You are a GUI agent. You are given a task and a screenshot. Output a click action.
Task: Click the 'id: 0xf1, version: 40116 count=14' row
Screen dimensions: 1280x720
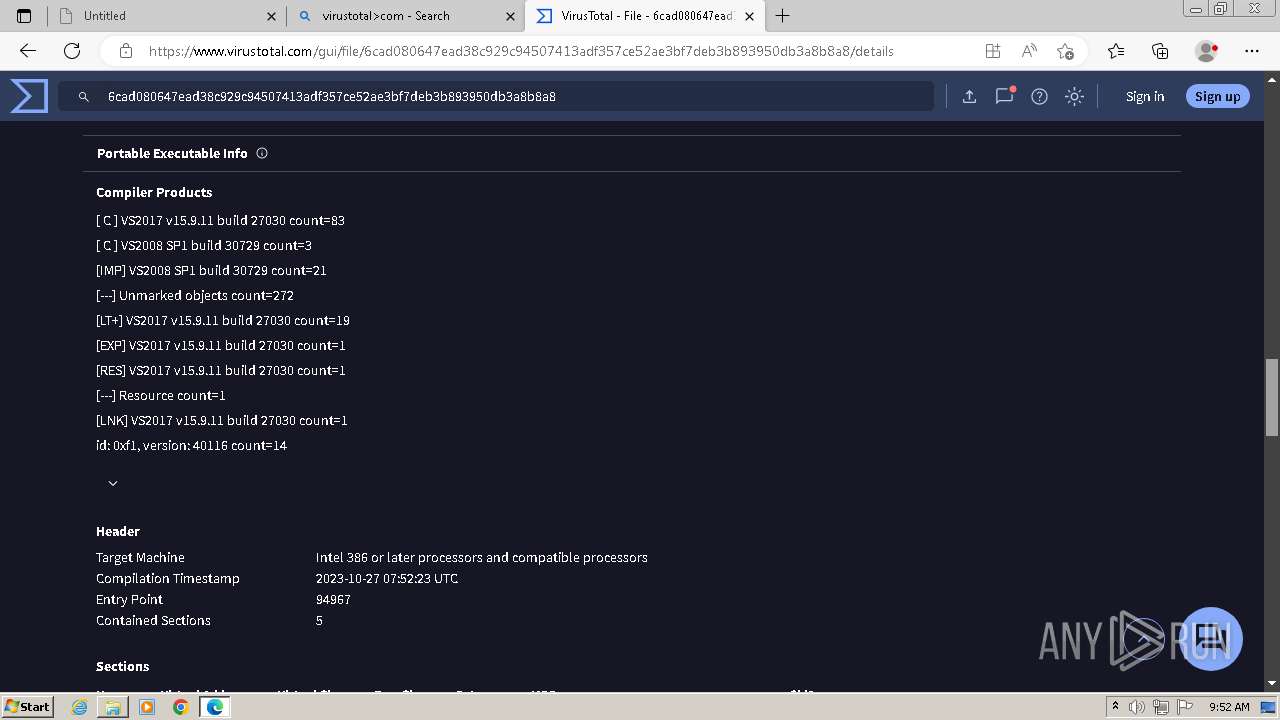click(x=191, y=445)
